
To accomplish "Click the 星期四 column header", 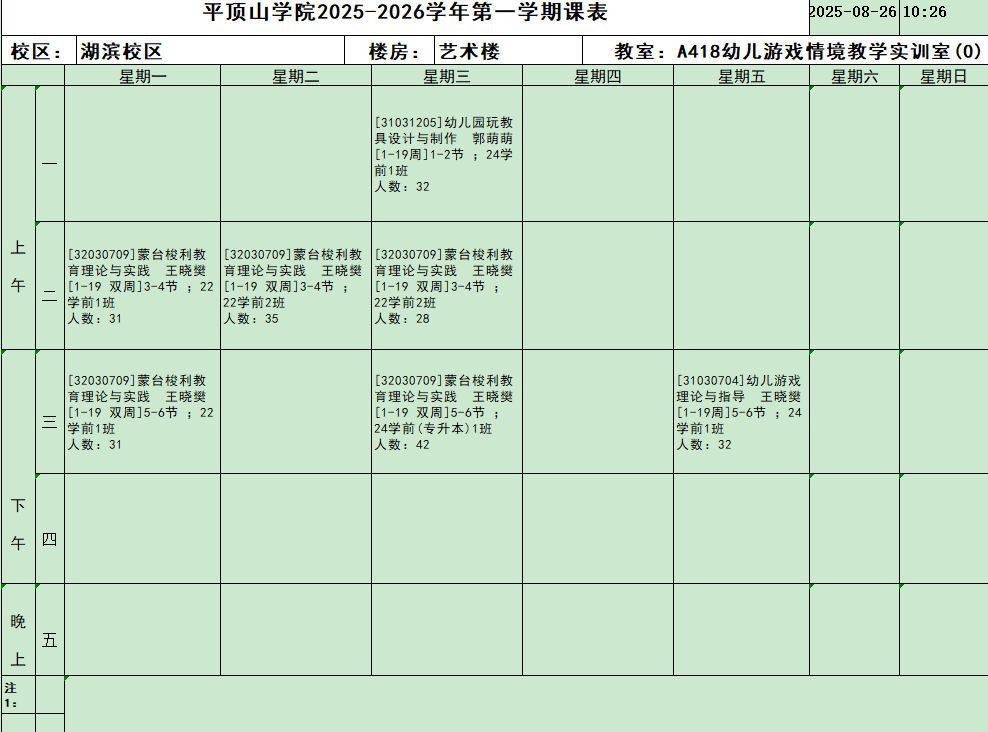I will pyautogui.click(x=597, y=76).
